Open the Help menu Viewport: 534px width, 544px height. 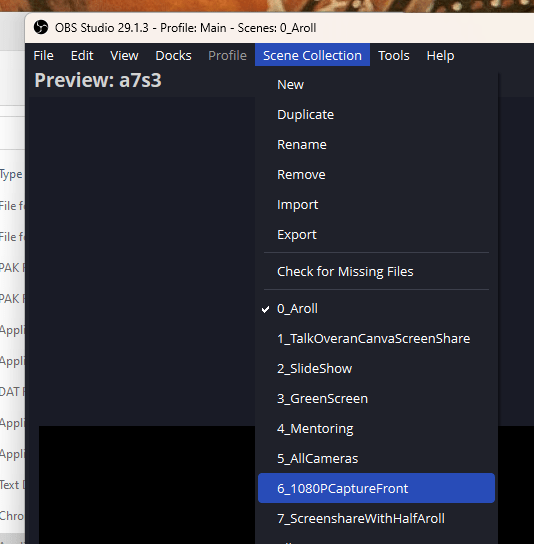[440, 56]
